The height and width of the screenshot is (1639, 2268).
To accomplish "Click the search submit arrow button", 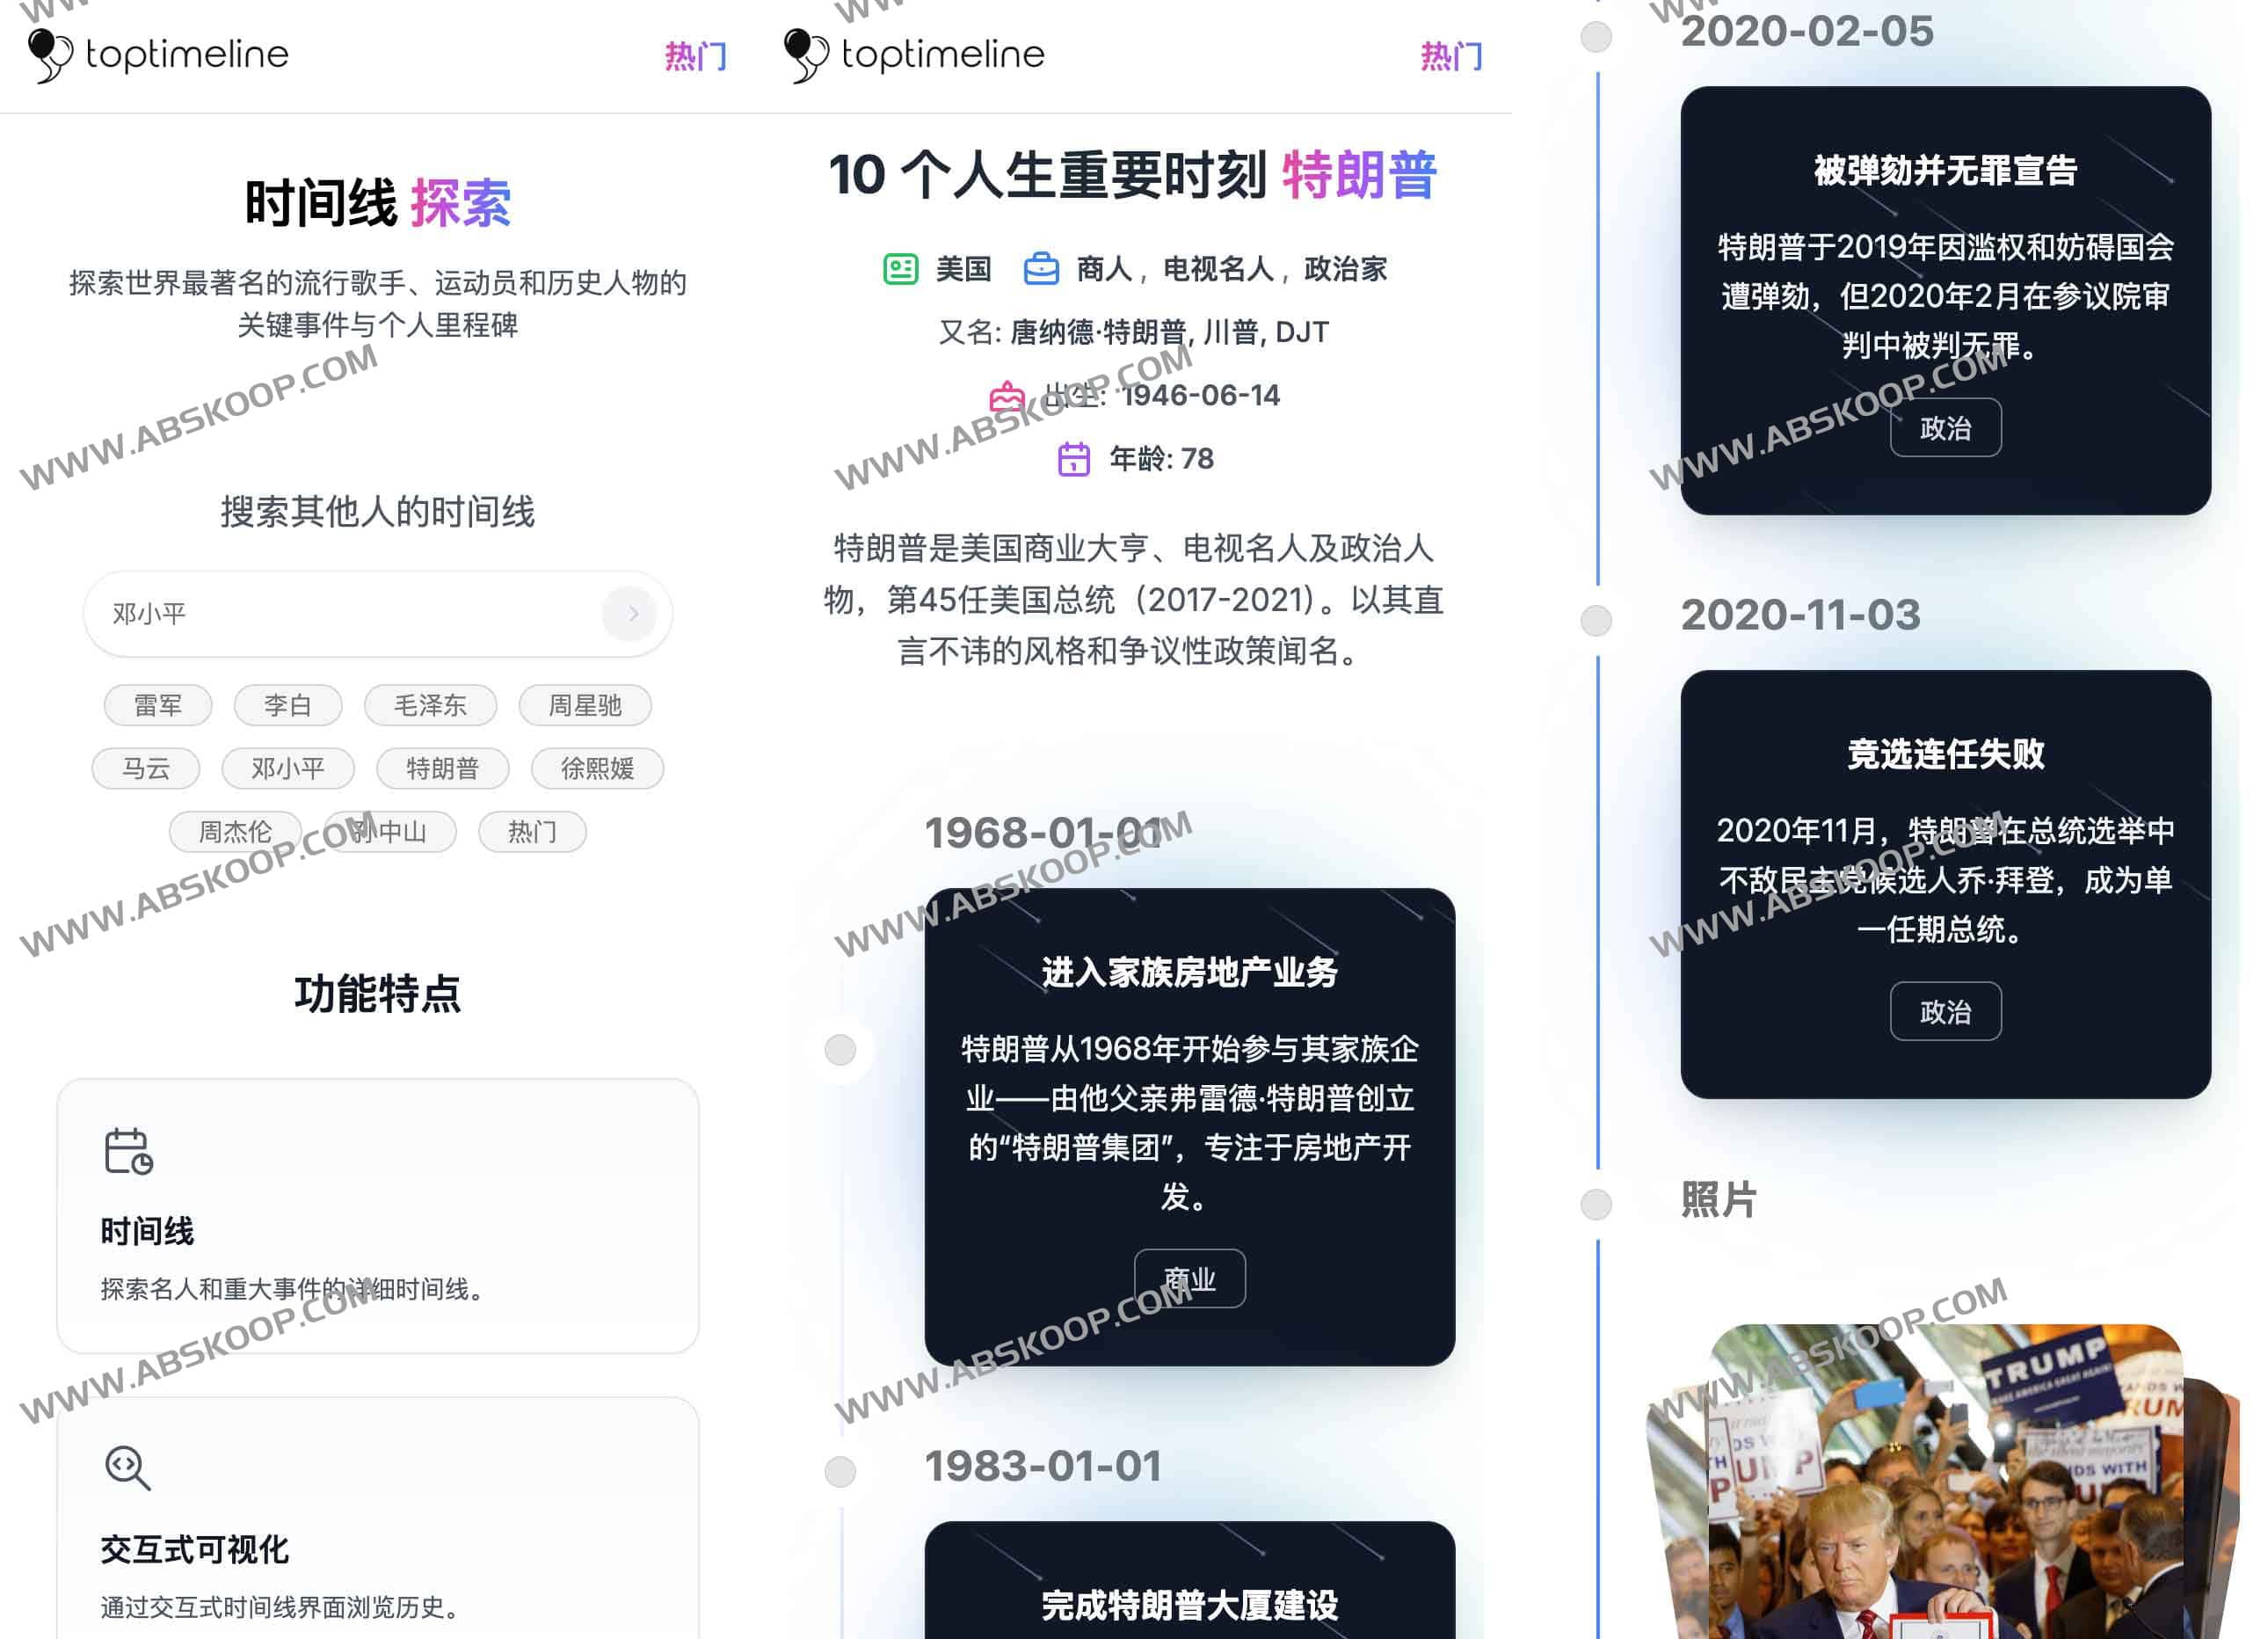I will pos(631,613).
